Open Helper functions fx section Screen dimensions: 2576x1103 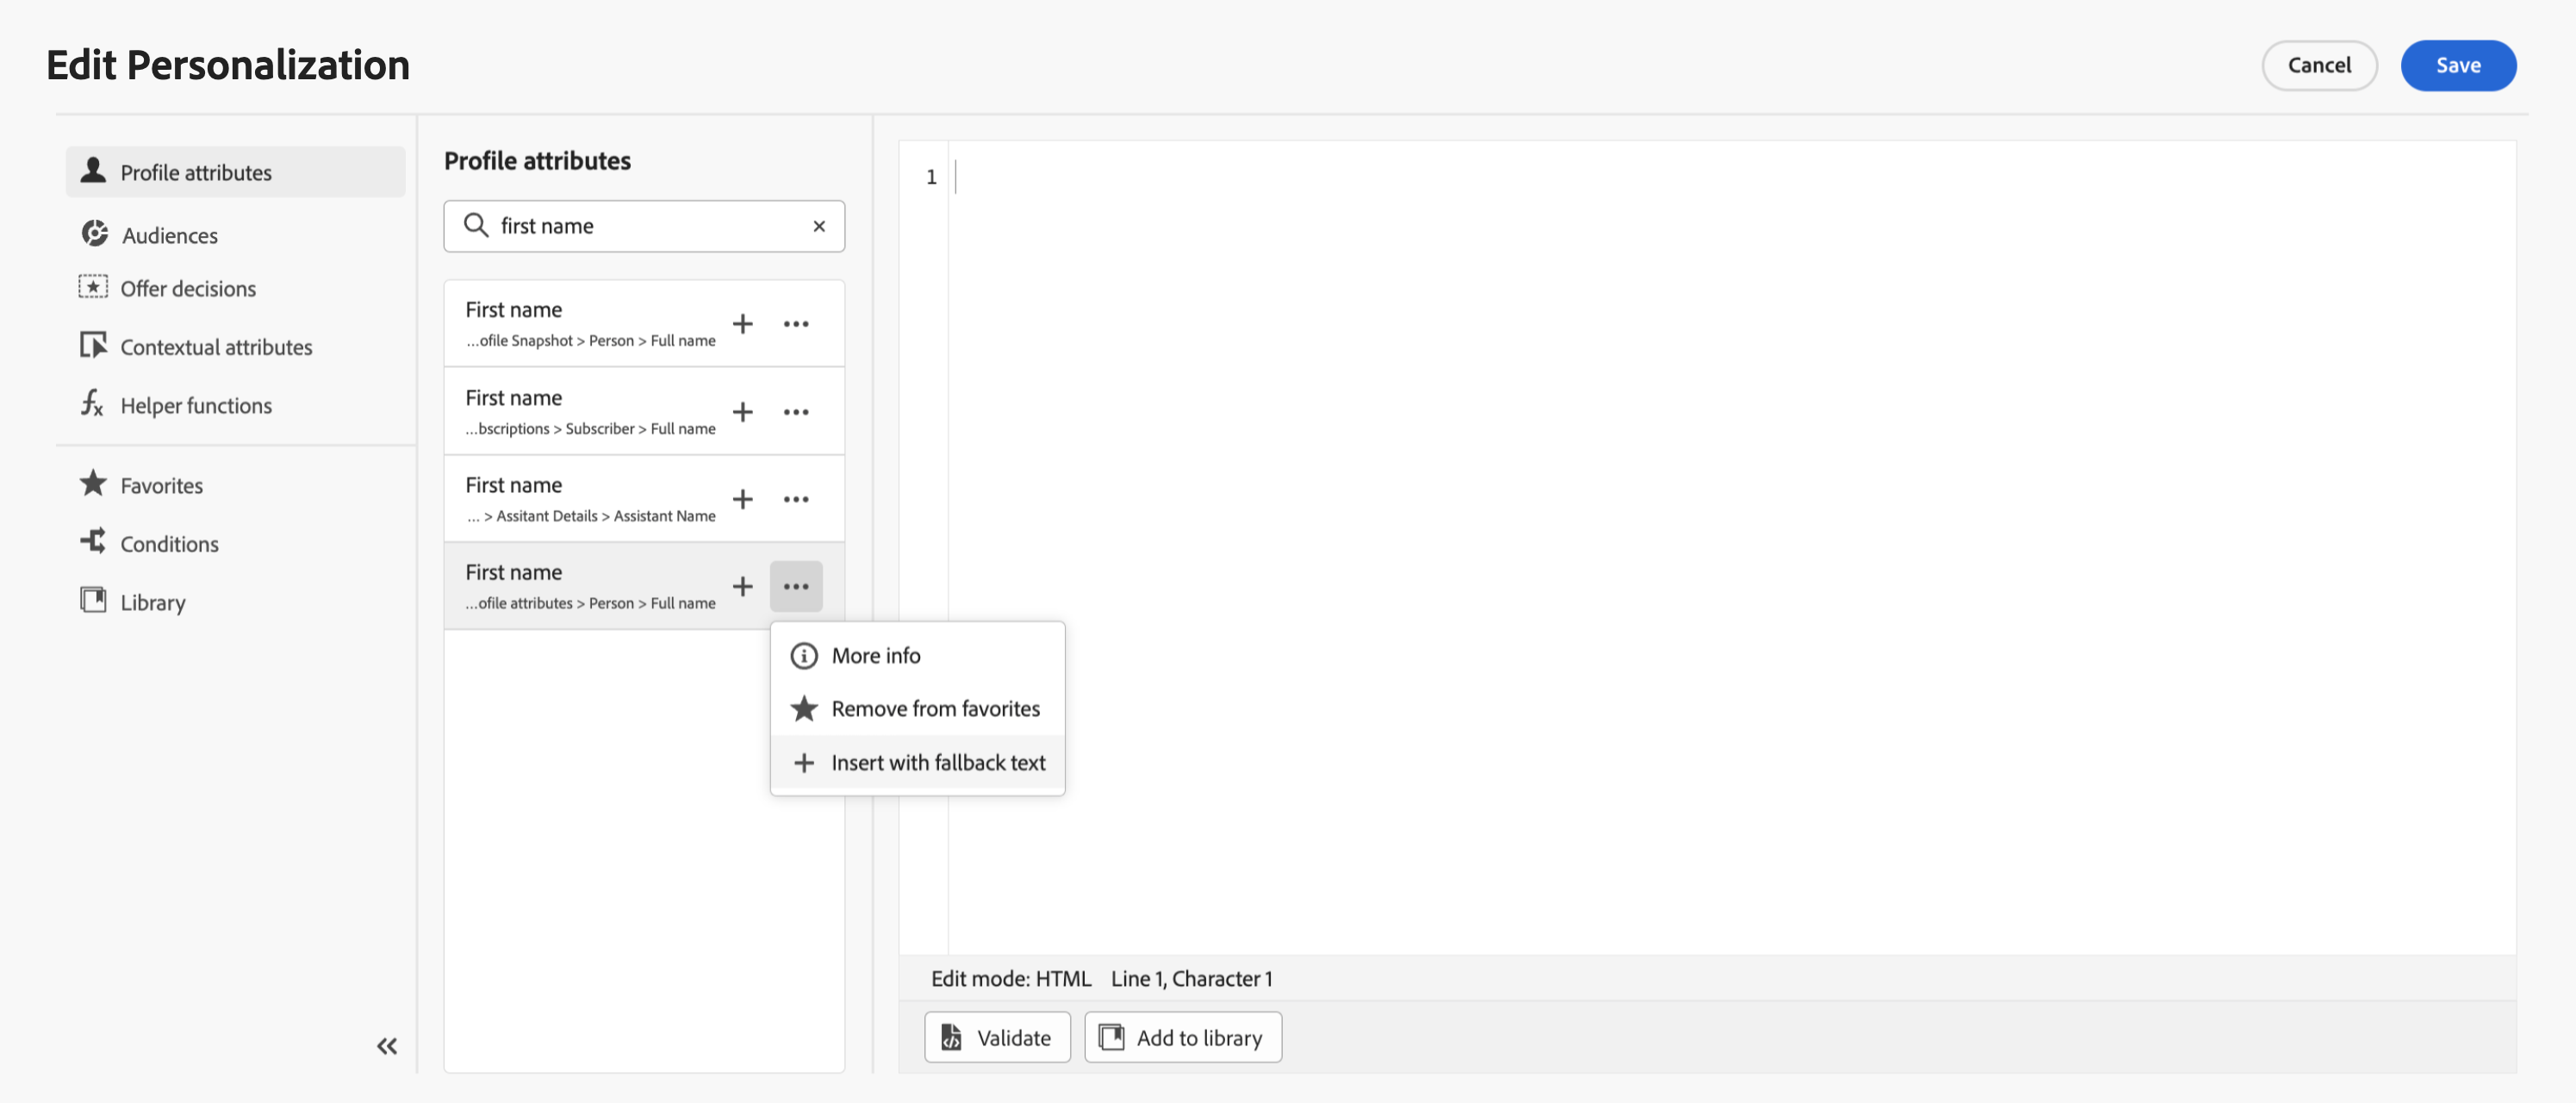(x=195, y=405)
